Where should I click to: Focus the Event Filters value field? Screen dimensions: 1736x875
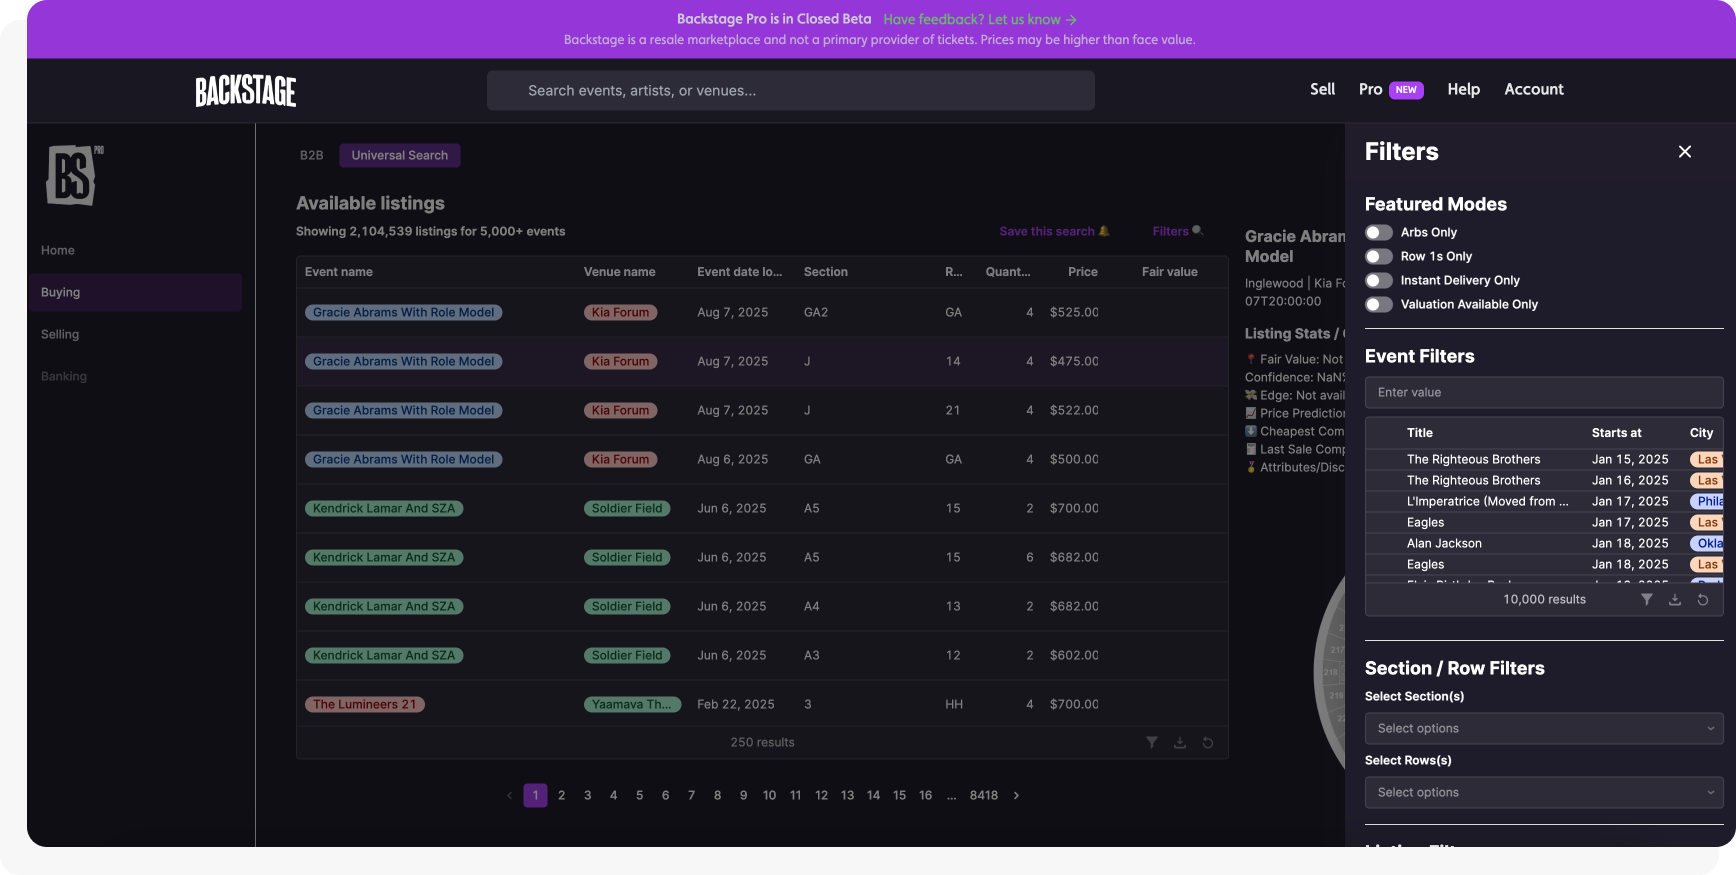tap(1544, 392)
